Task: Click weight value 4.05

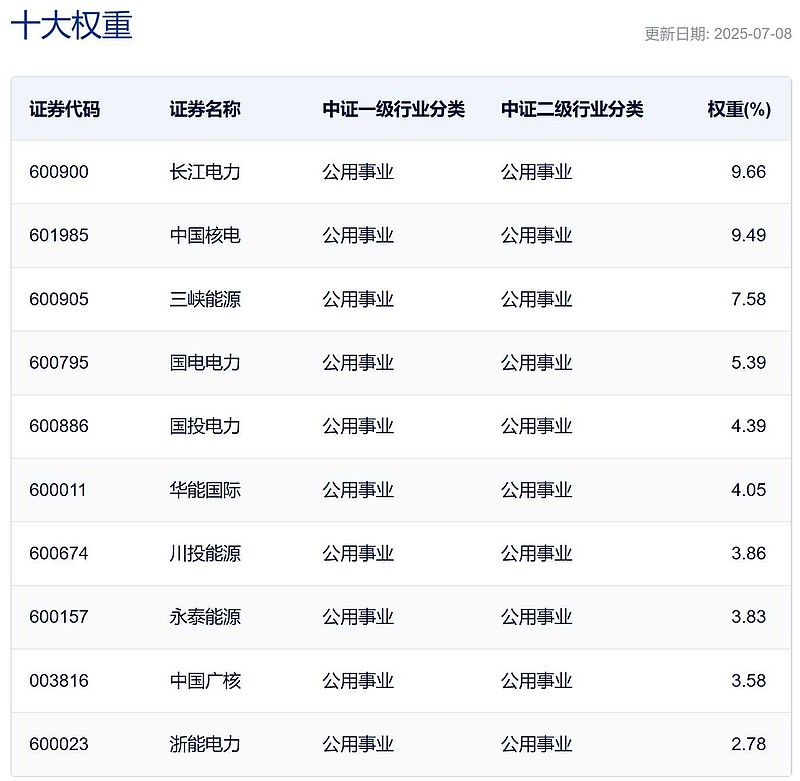Action: tap(748, 490)
